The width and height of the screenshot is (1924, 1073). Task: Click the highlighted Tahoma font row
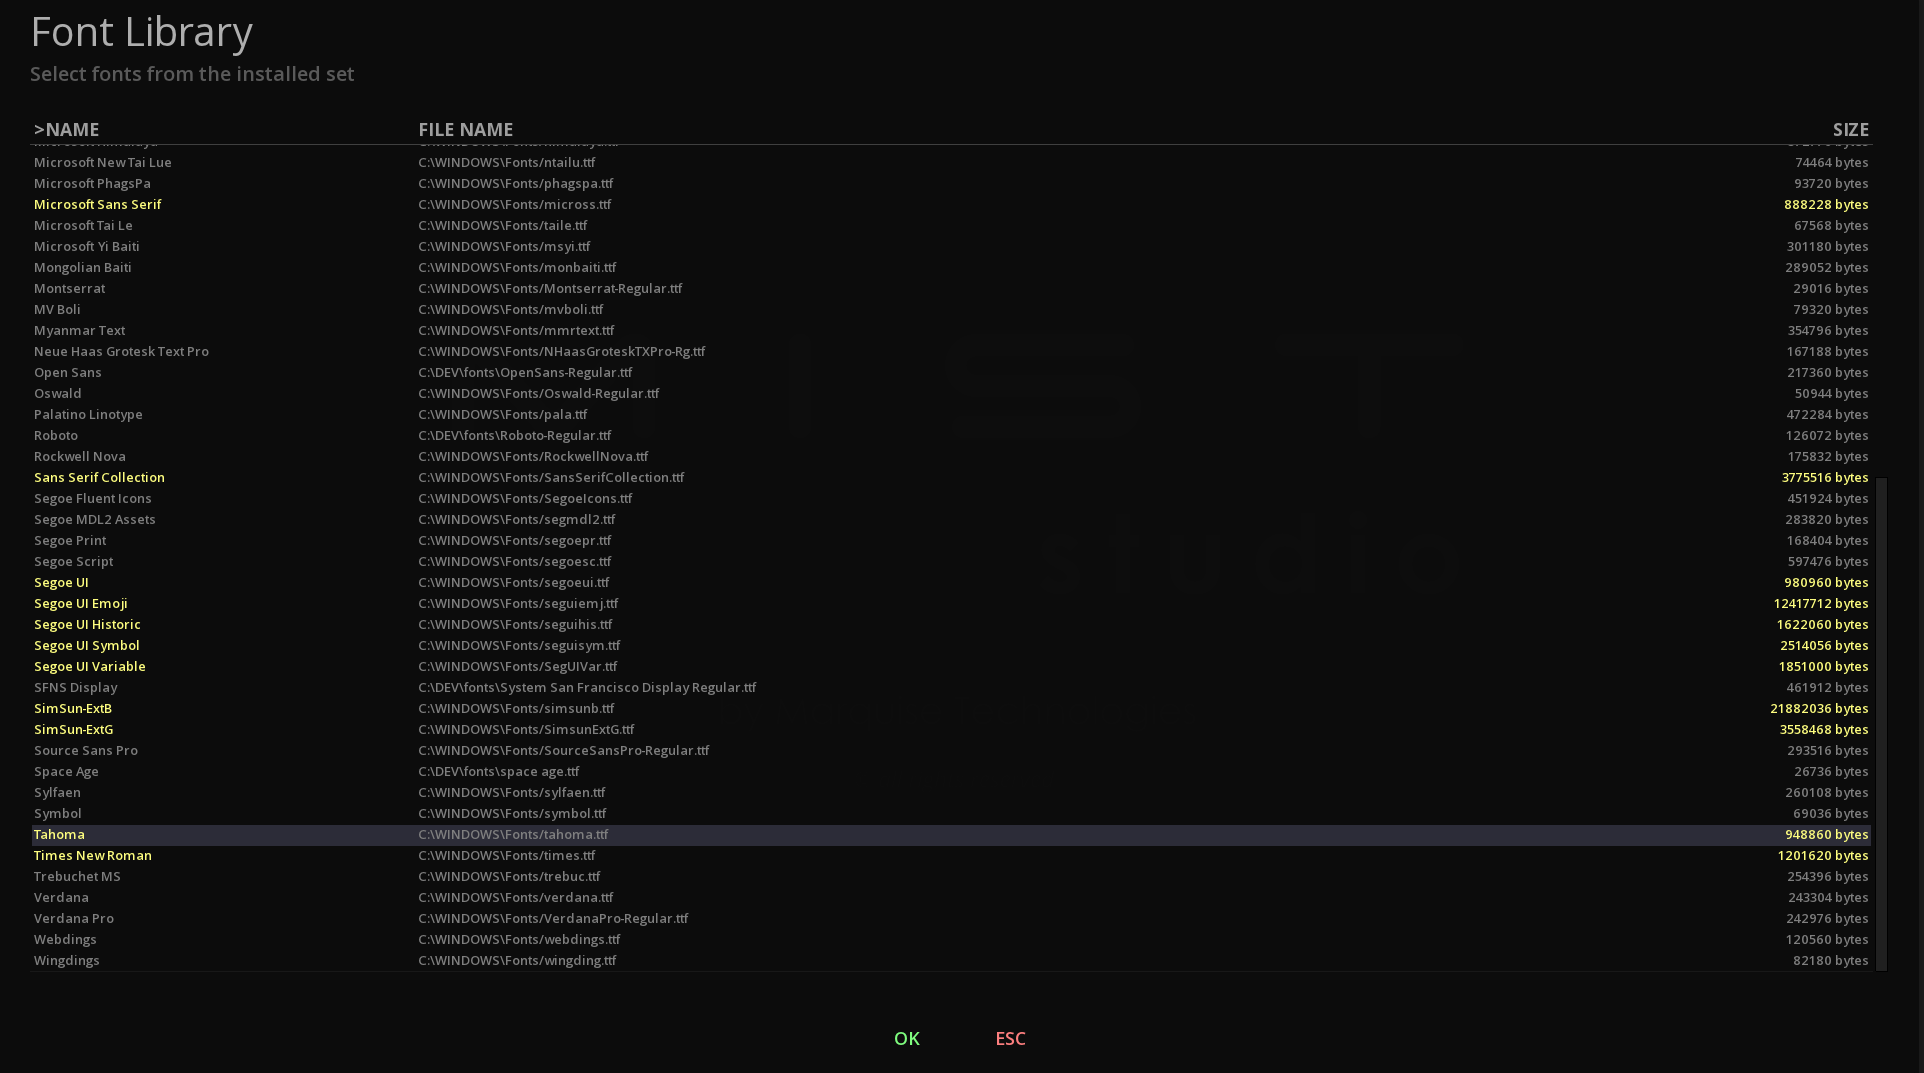[951, 834]
